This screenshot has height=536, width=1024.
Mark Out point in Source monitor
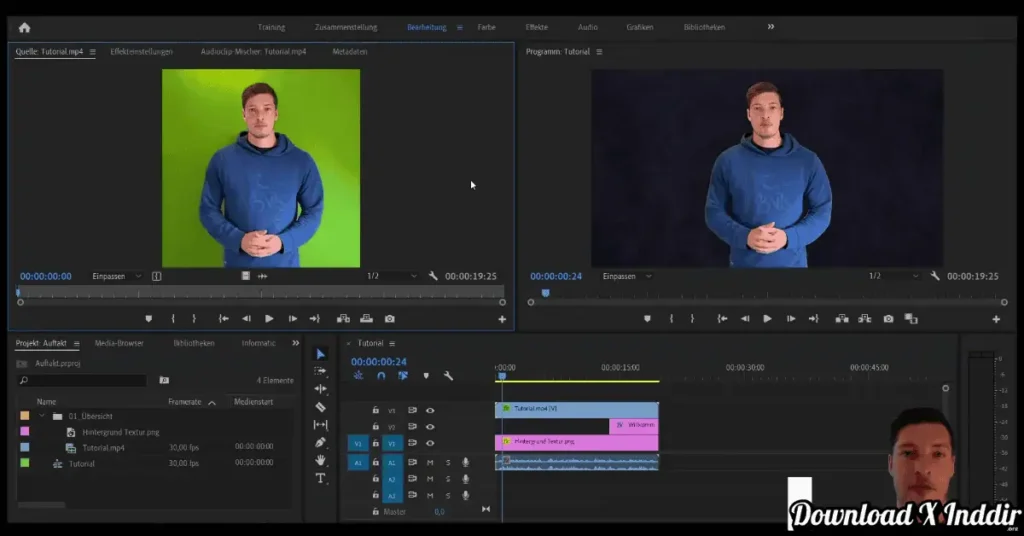[x=194, y=319]
